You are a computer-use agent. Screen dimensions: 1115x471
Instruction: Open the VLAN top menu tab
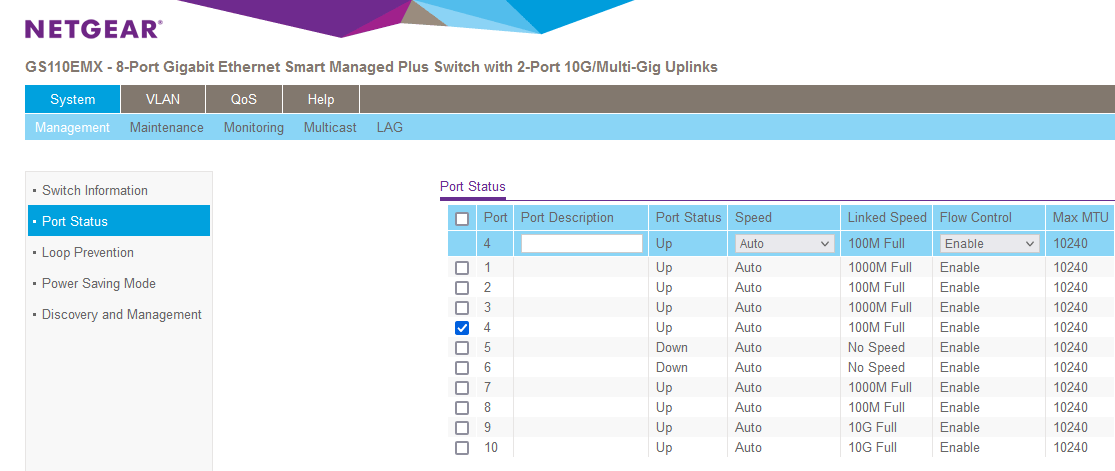click(162, 99)
